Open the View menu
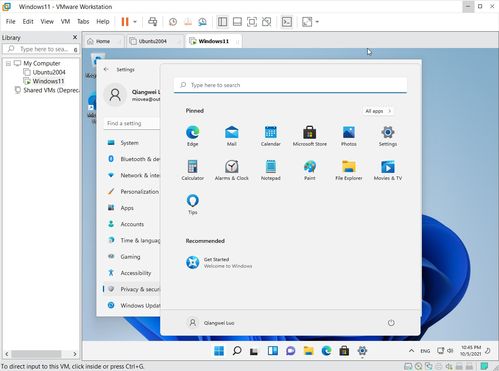Image resolution: width=499 pixels, height=371 pixels. pos(47,22)
